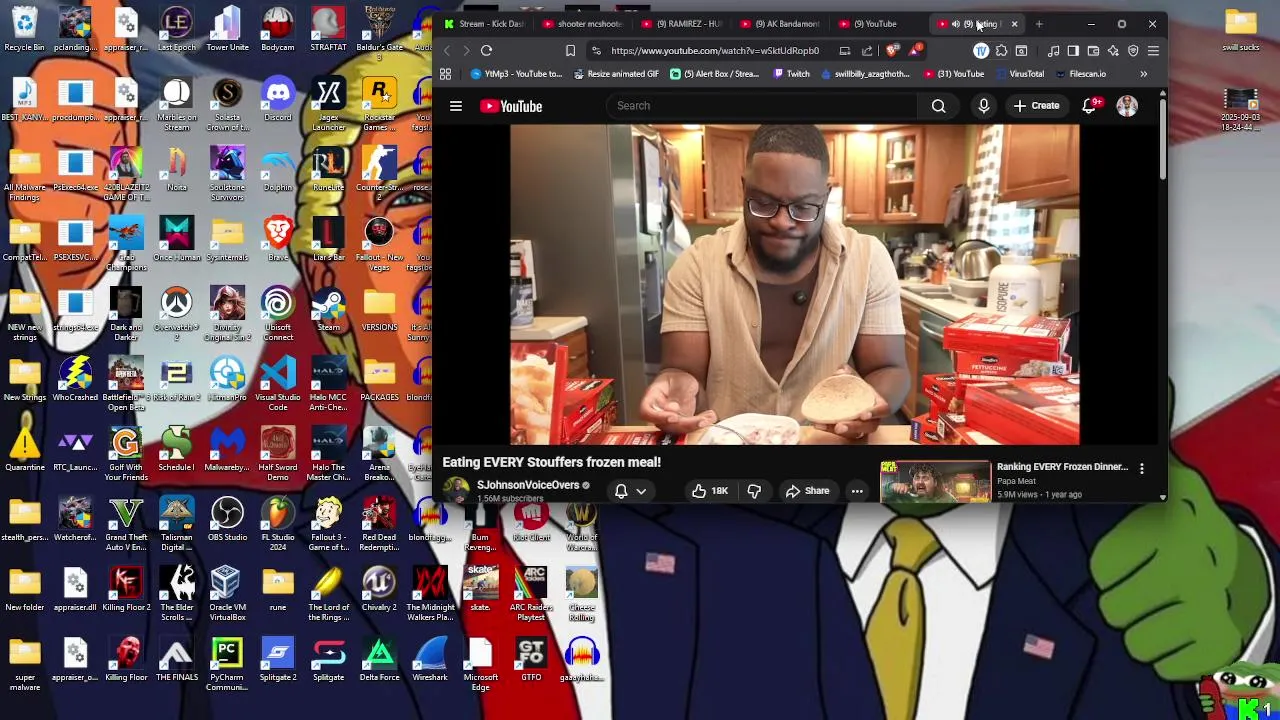Switch to the (9) YouTube tab

880,24
